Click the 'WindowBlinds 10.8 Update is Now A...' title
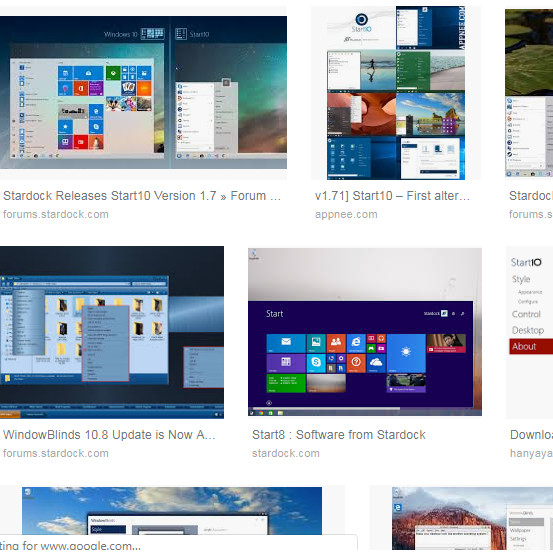This screenshot has height=553, width=553. [x=109, y=435]
